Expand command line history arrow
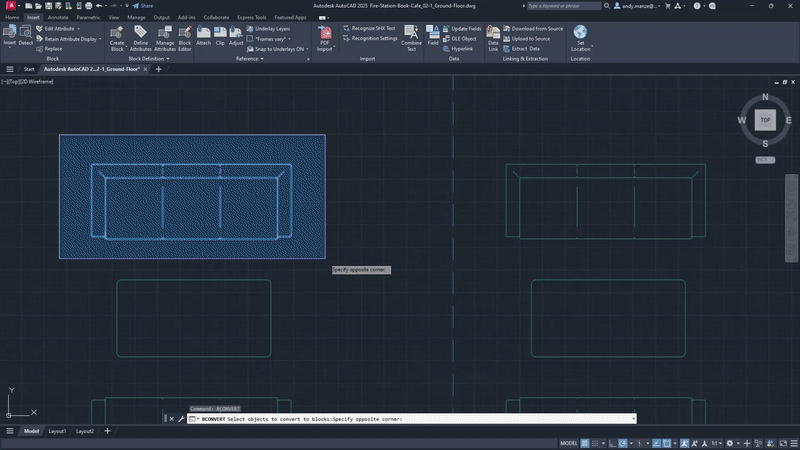The width and height of the screenshot is (800, 450). pos(634,419)
